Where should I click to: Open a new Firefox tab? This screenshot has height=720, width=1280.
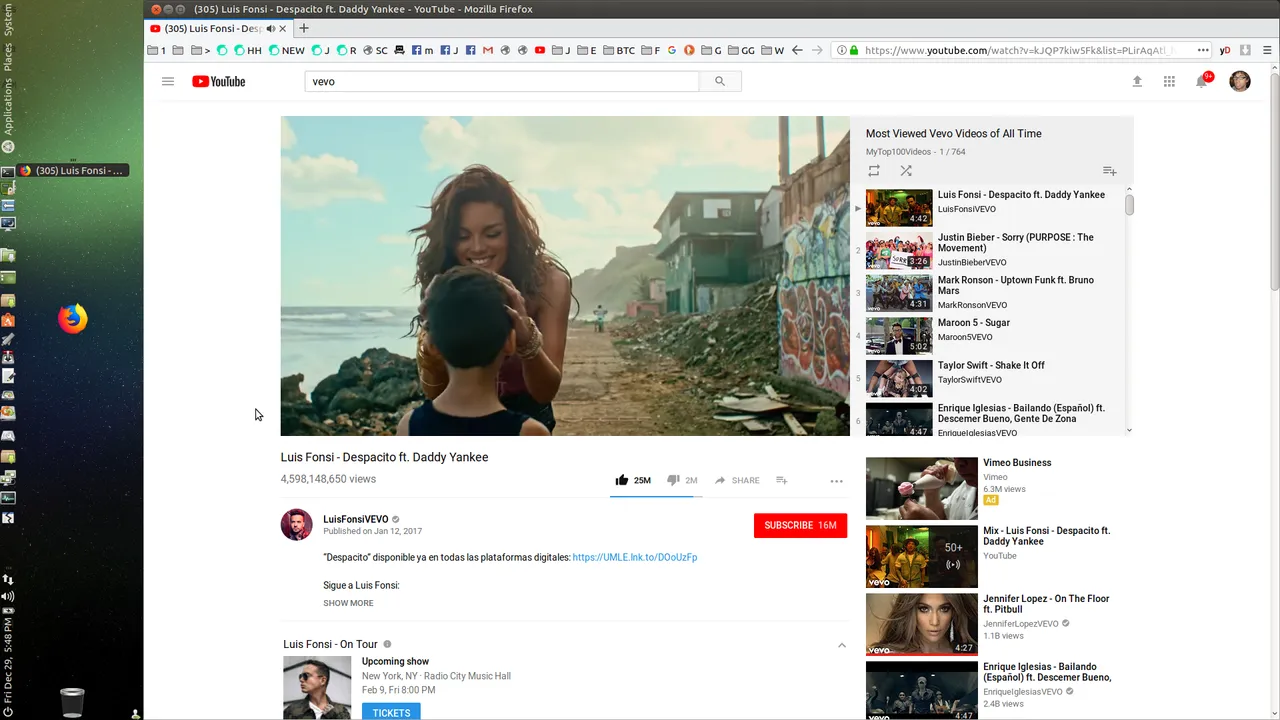(x=304, y=29)
